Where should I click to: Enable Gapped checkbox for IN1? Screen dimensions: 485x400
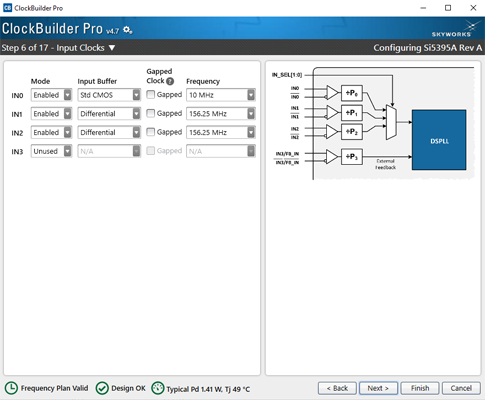tap(151, 113)
